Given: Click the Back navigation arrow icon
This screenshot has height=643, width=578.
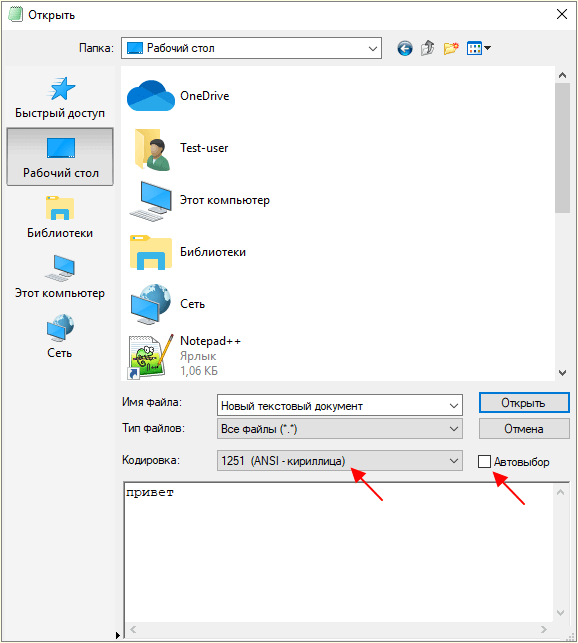Looking at the screenshot, I should (404, 48).
